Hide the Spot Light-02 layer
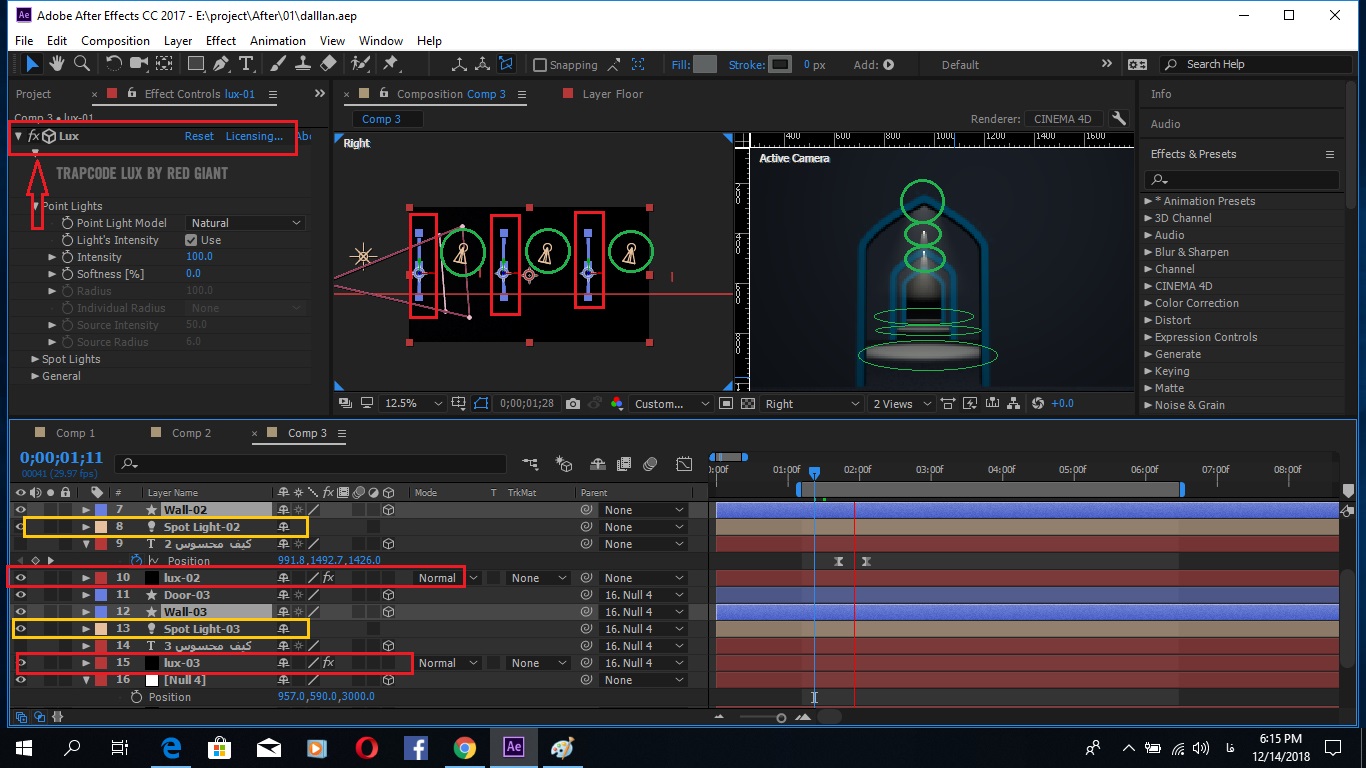Screen dimensions: 1366x768 pyautogui.click(x=20, y=527)
